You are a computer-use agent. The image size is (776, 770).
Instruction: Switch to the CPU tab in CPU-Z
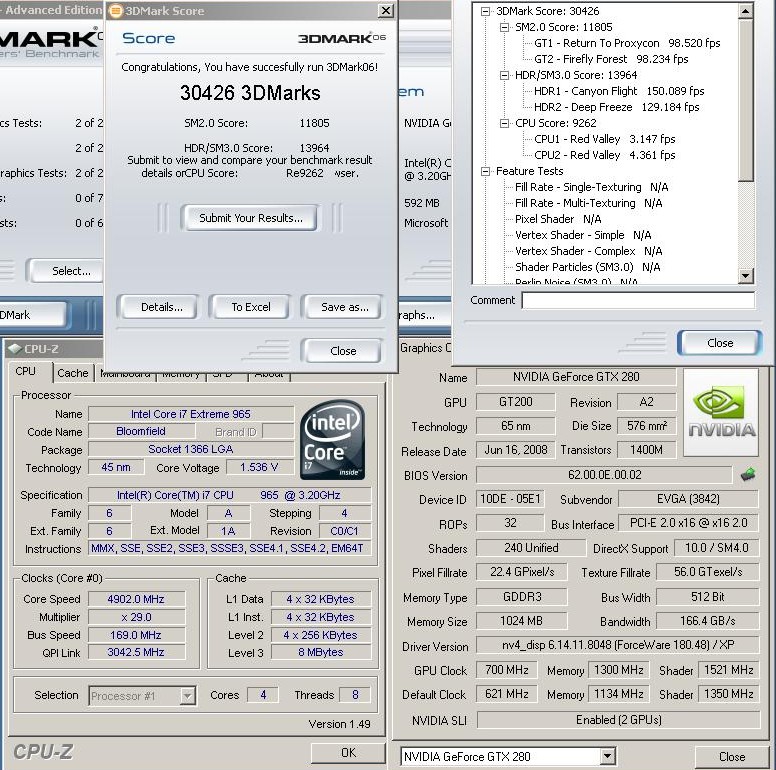tap(26, 372)
